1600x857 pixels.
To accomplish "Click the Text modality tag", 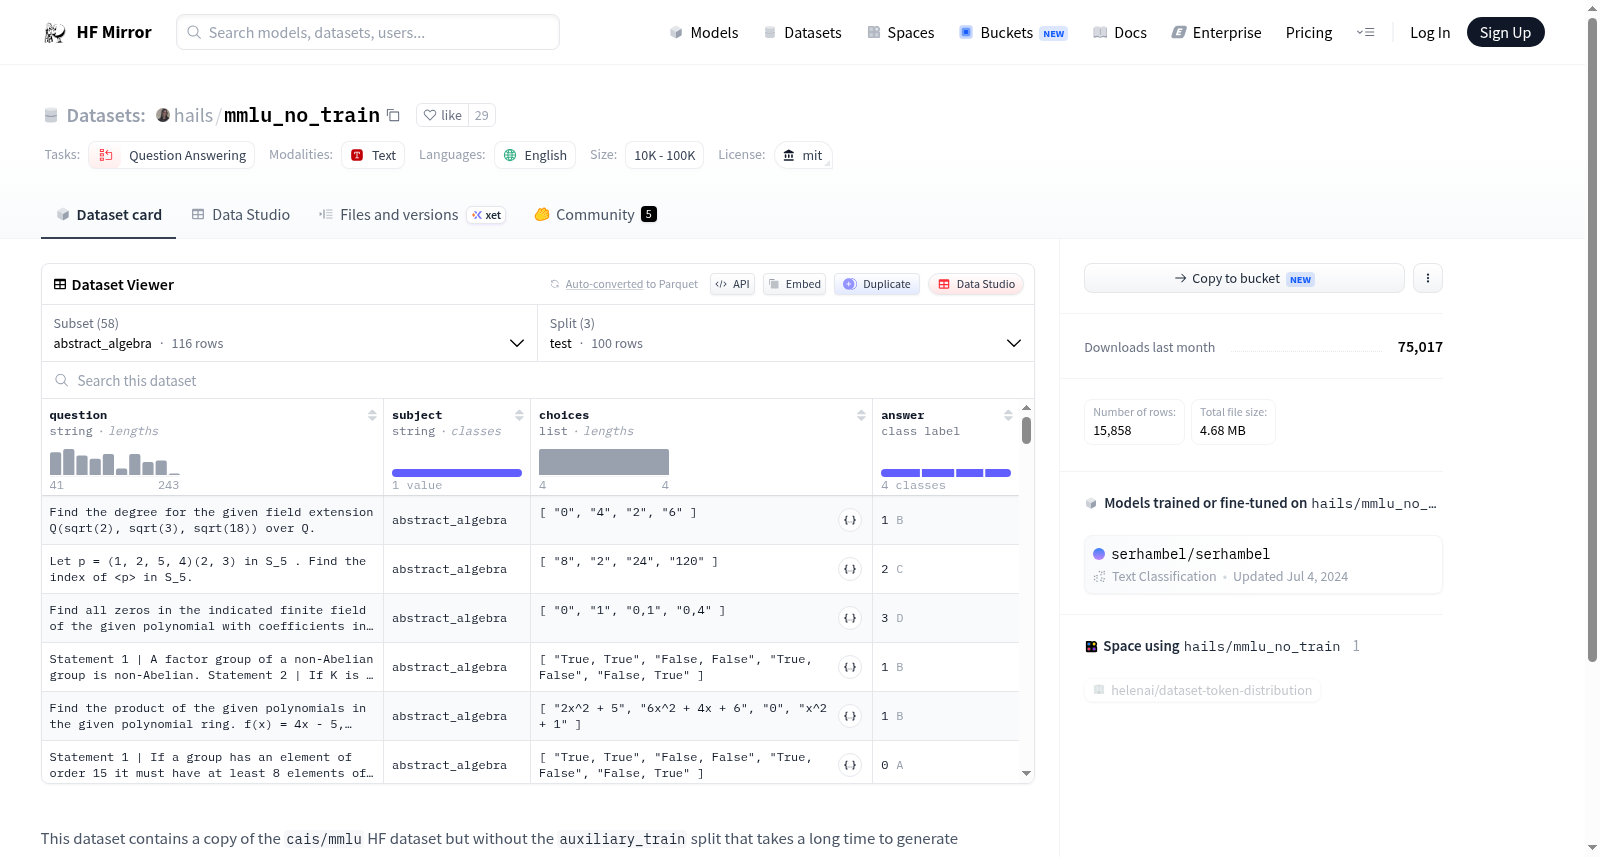I will (373, 155).
